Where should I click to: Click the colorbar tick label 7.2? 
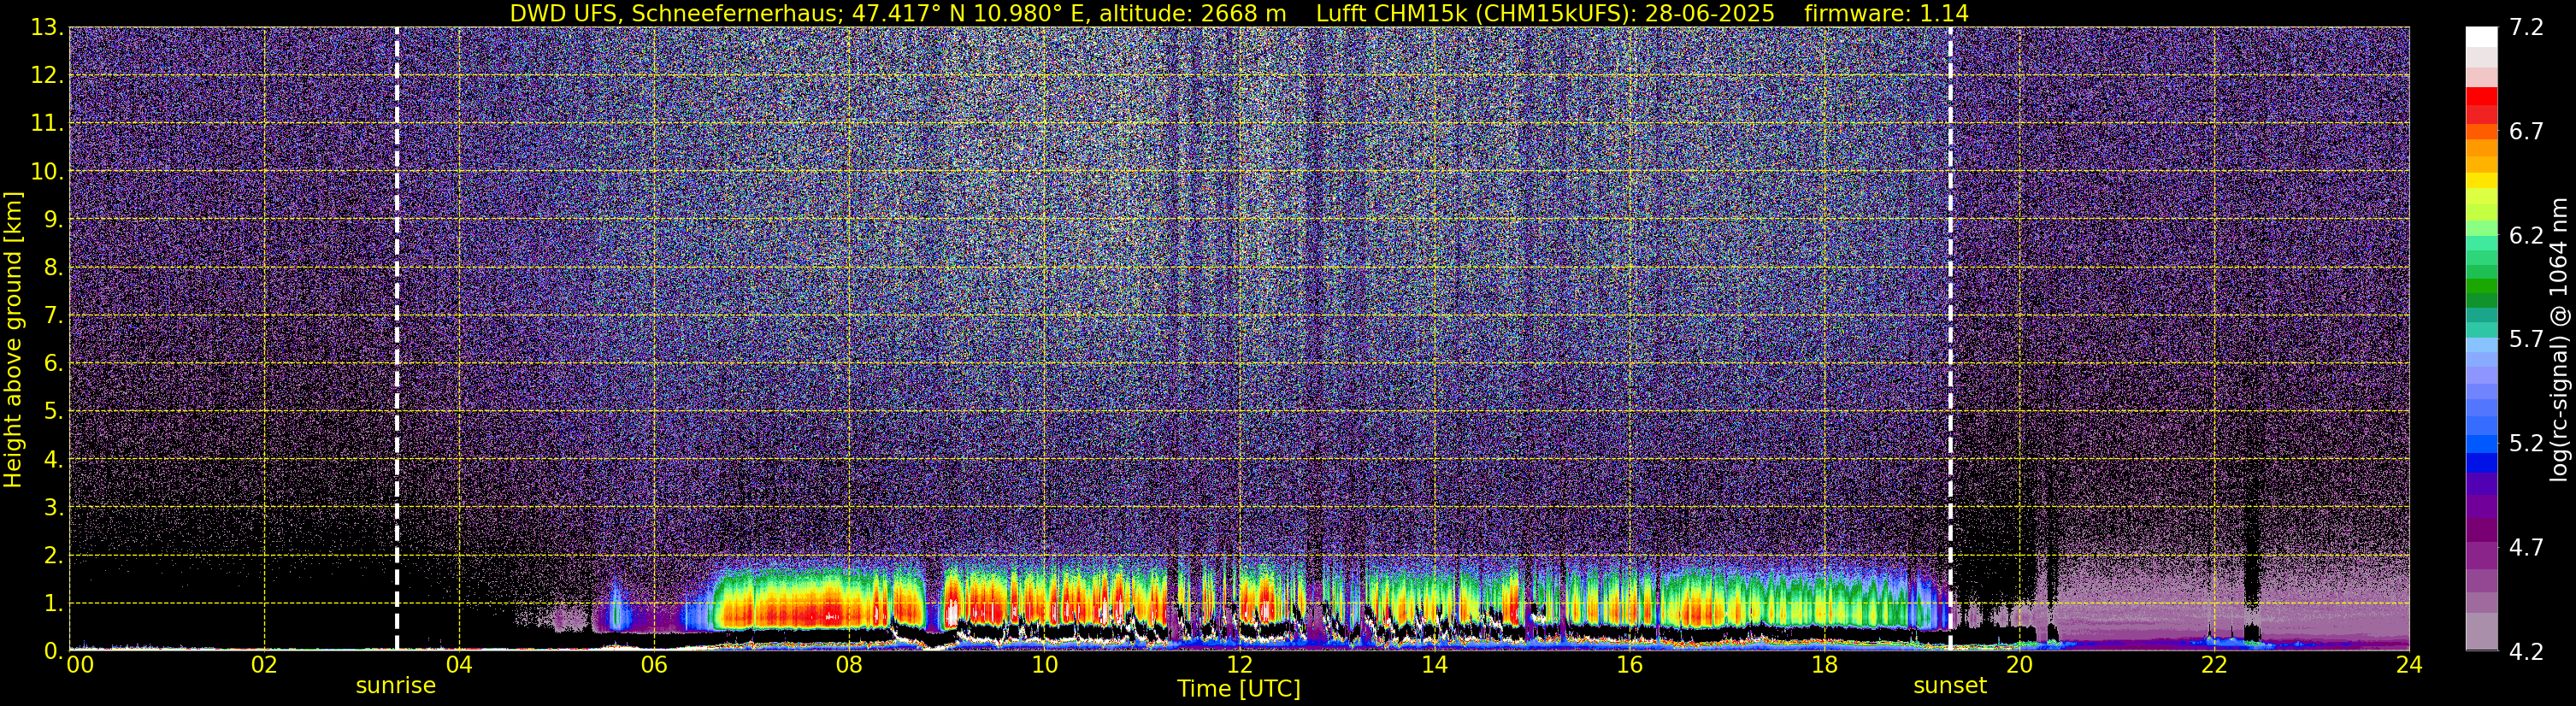click(x=2526, y=28)
